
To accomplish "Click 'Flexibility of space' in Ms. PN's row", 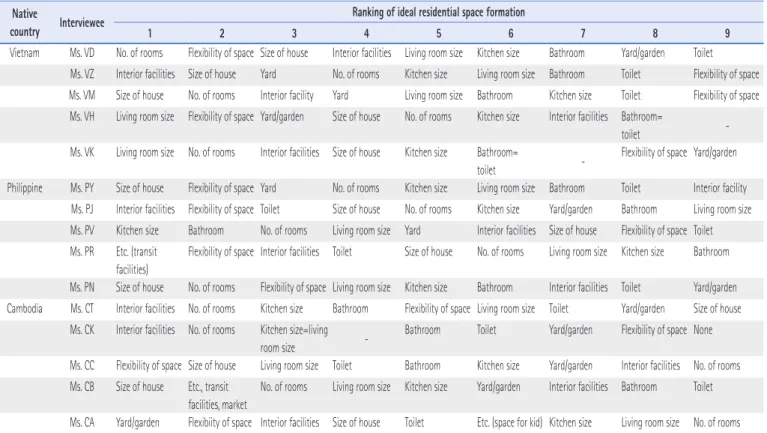I will click(x=293, y=287).
